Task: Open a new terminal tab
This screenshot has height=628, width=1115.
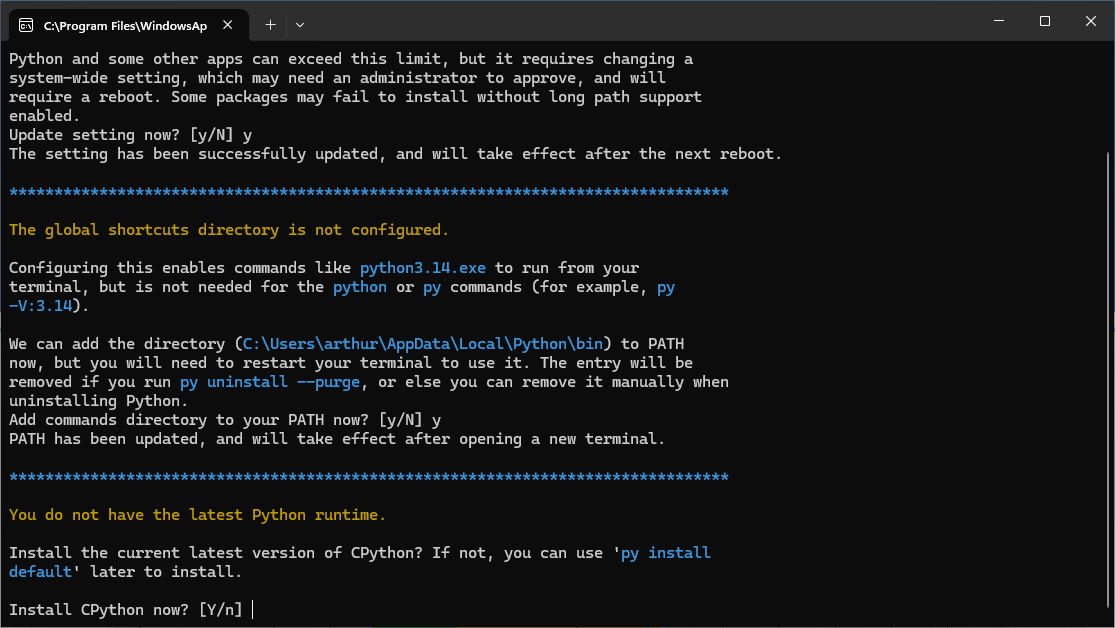Action: (x=270, y=25)
